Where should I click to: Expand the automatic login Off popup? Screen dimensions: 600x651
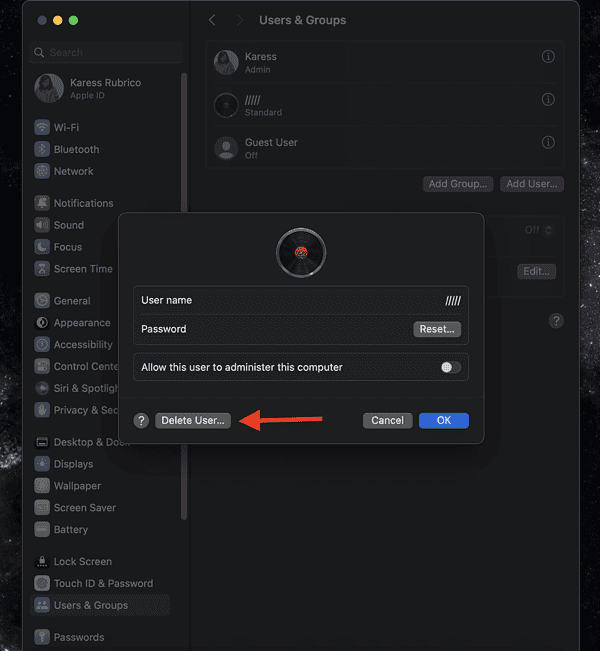click(538, 230)
